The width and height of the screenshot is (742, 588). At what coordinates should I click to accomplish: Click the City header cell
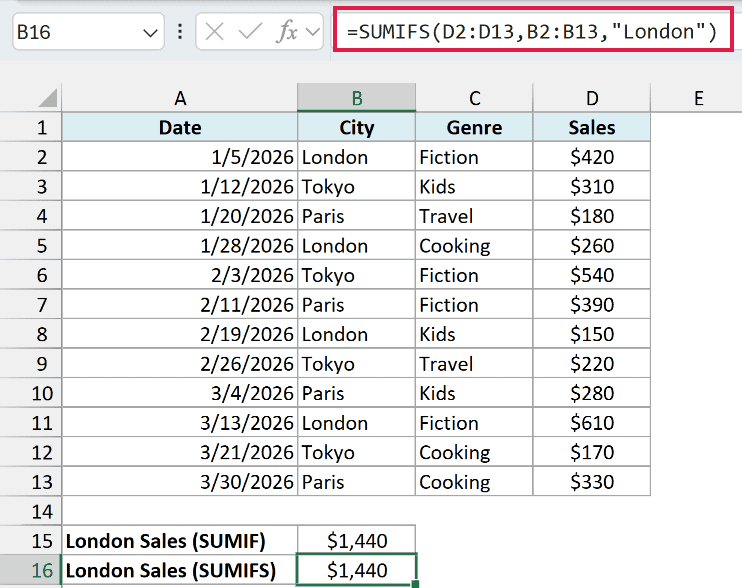pyautogui.click(x=356, y=127)
